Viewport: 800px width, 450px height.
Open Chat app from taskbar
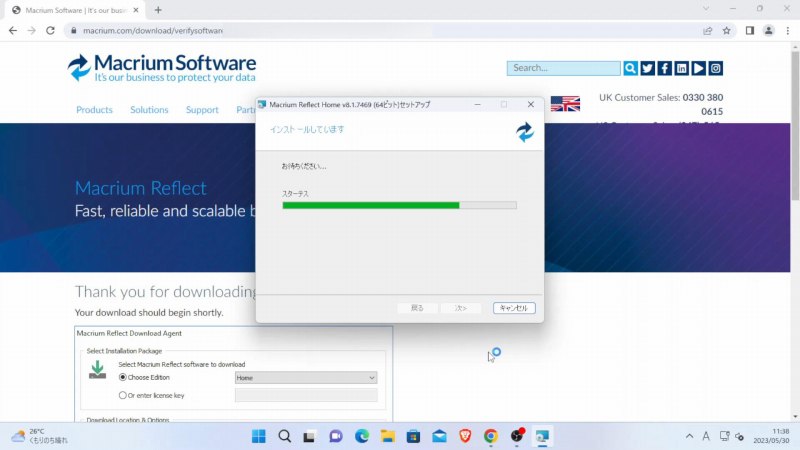[x=336, y=436]
